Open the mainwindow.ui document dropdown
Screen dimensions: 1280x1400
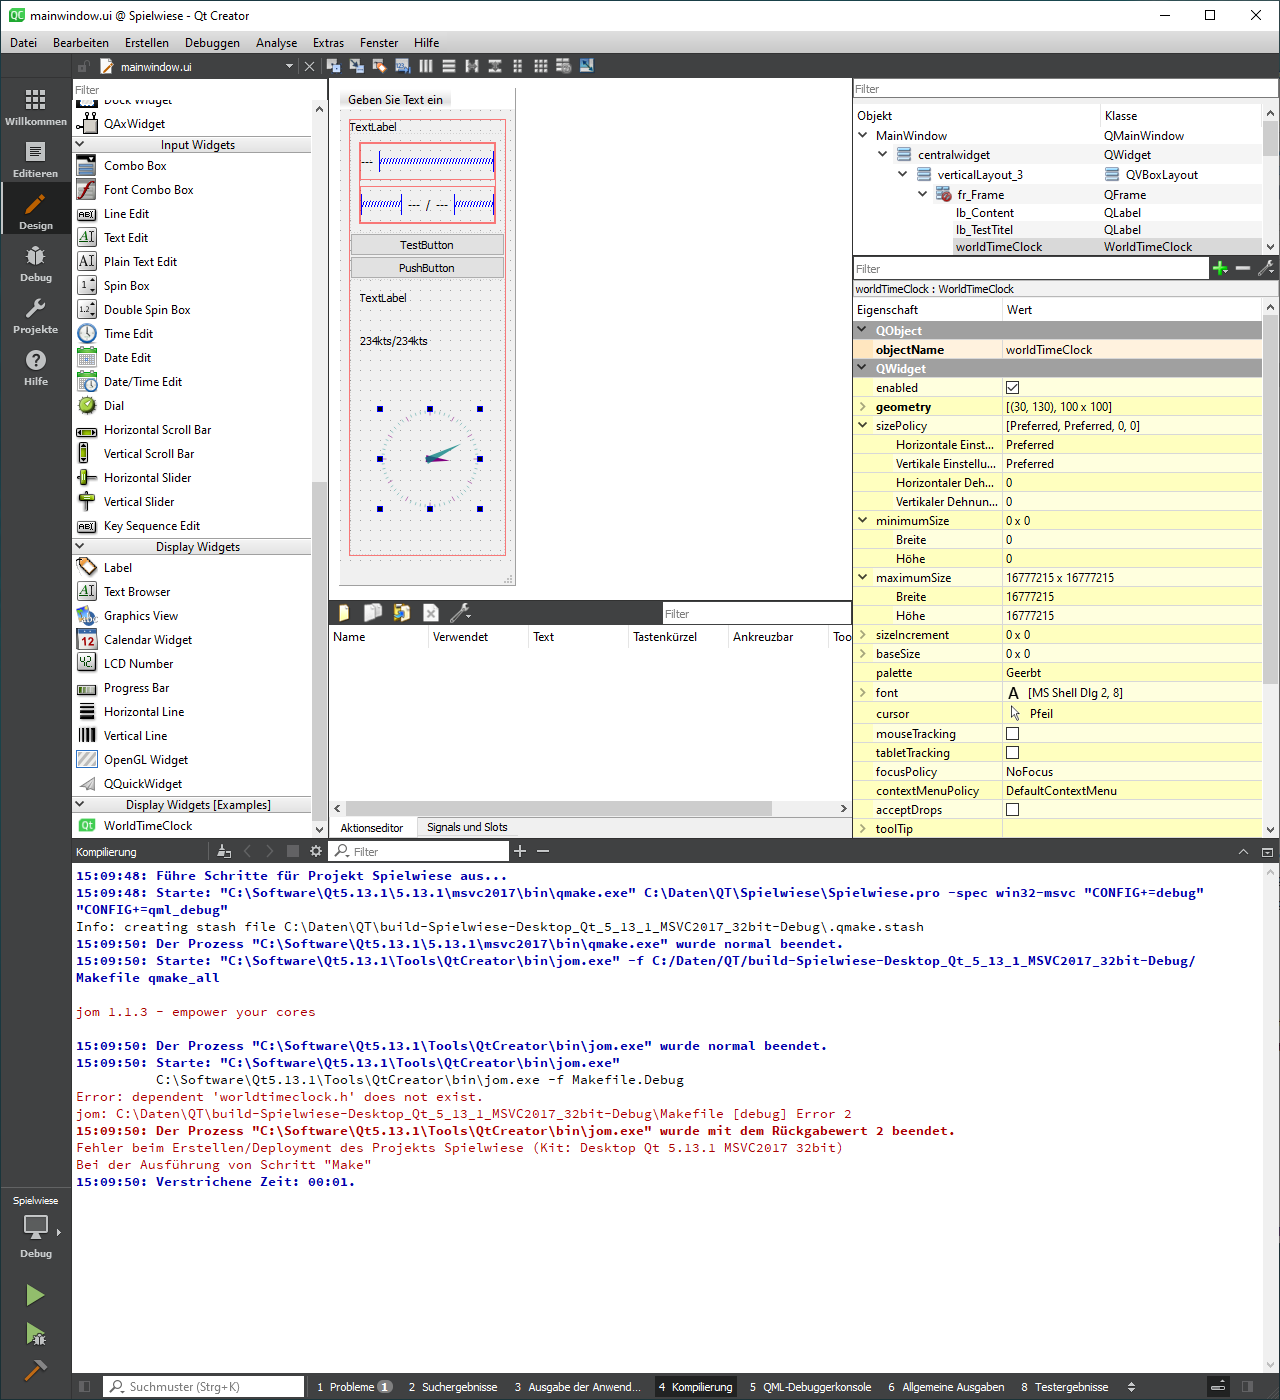pyautogui.click(x=289, y=66)
